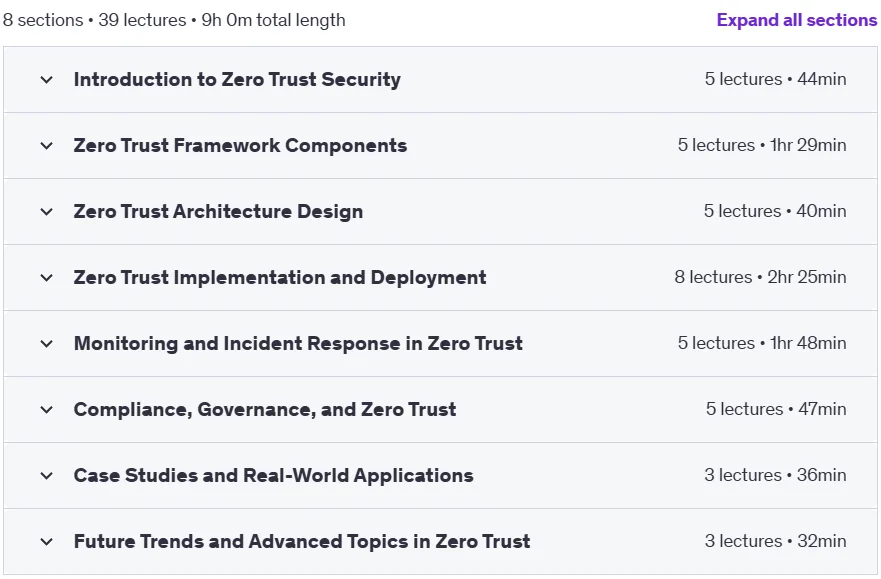Image resolution: width=881 pixels, height=579 pixels.
Task: Select Monitoring and Incident Response in Zero Trust title
Action: tap(298, 343)
